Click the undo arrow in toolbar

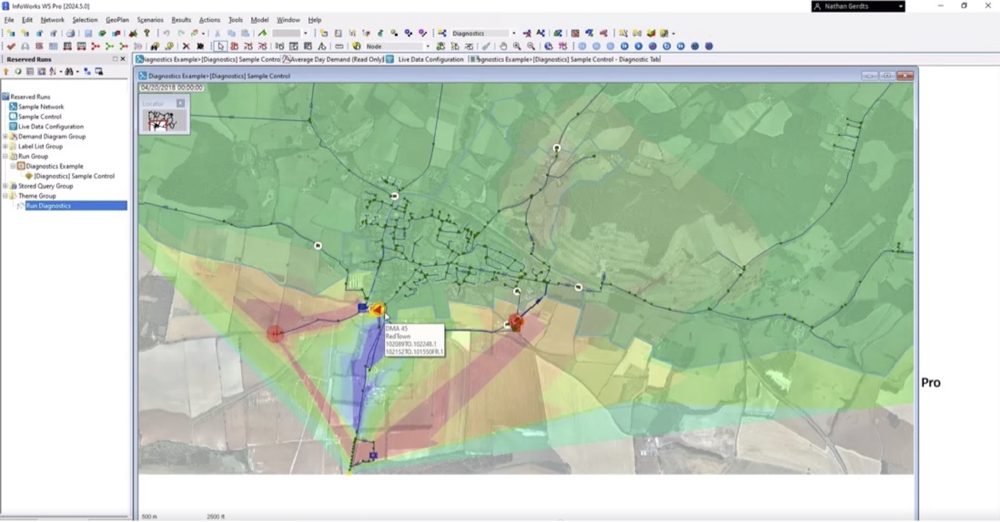(x=166, y=33)
